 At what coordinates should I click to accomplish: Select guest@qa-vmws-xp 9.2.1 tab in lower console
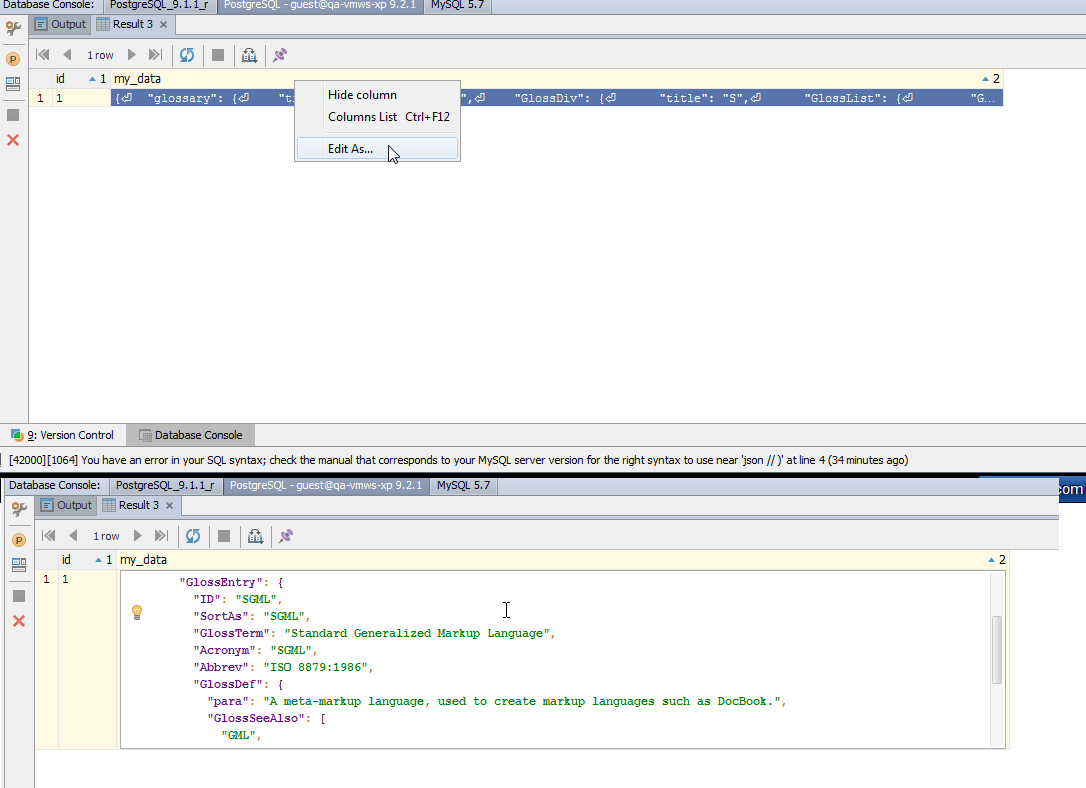pyautogui.click(x=326, y=485)
